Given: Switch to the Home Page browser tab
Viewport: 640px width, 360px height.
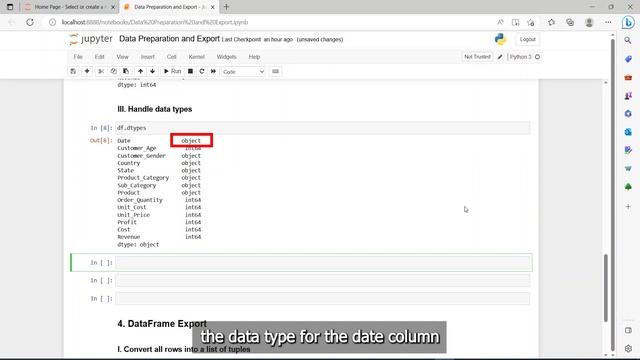Looking at the screenshot, I should pyautogui.click(x=68, y=7).
